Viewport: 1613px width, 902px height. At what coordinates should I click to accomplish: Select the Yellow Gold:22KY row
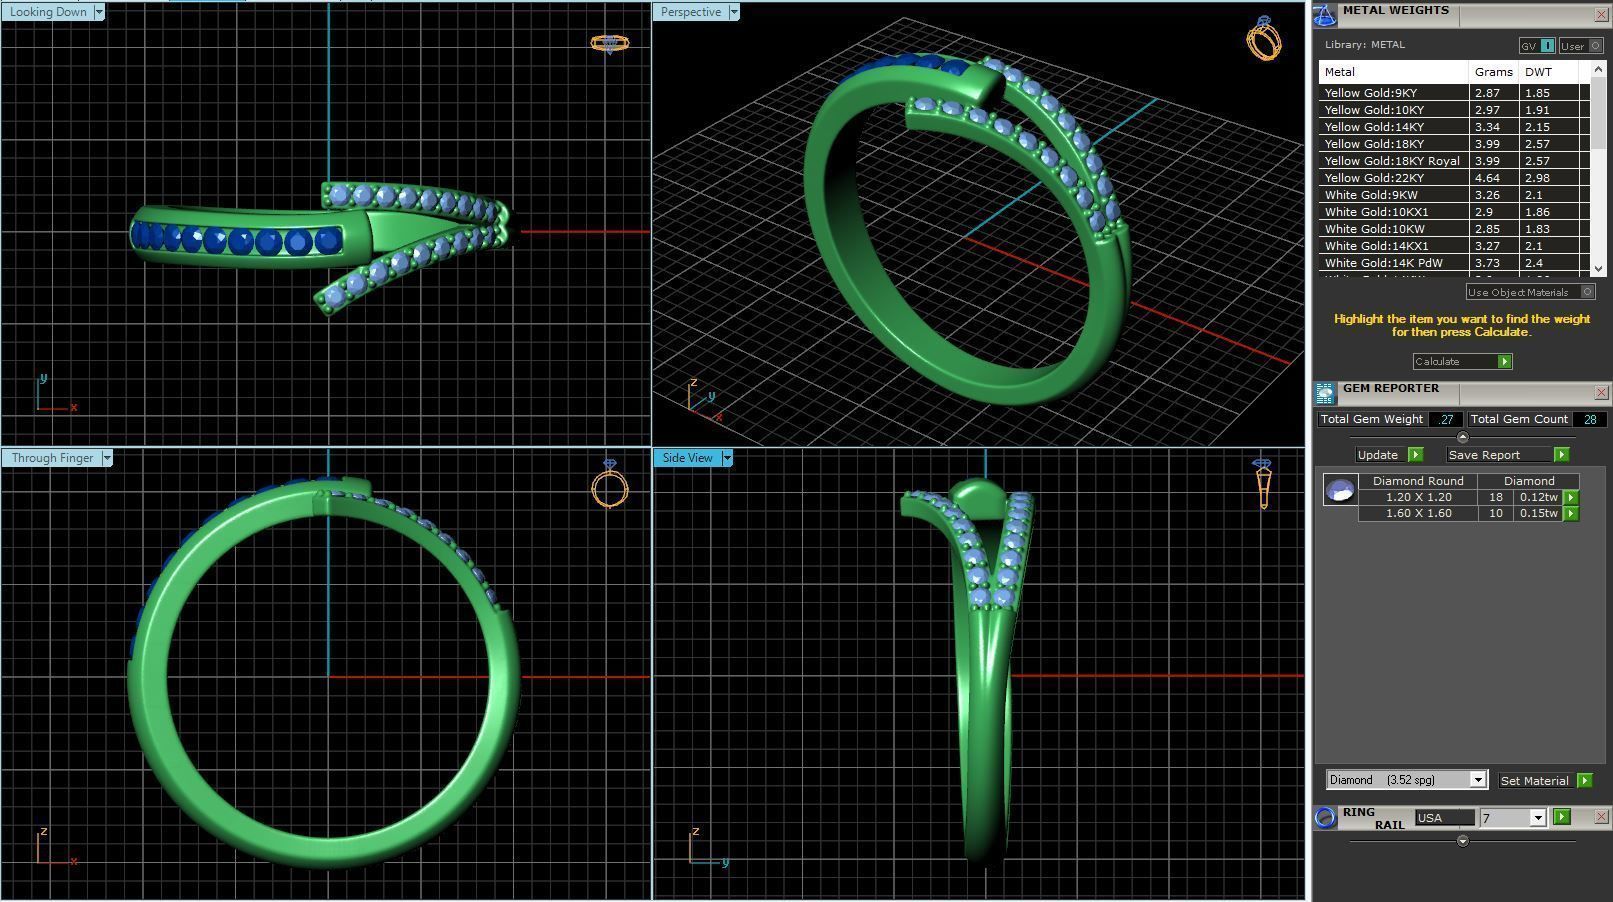tap(1453, 178)
